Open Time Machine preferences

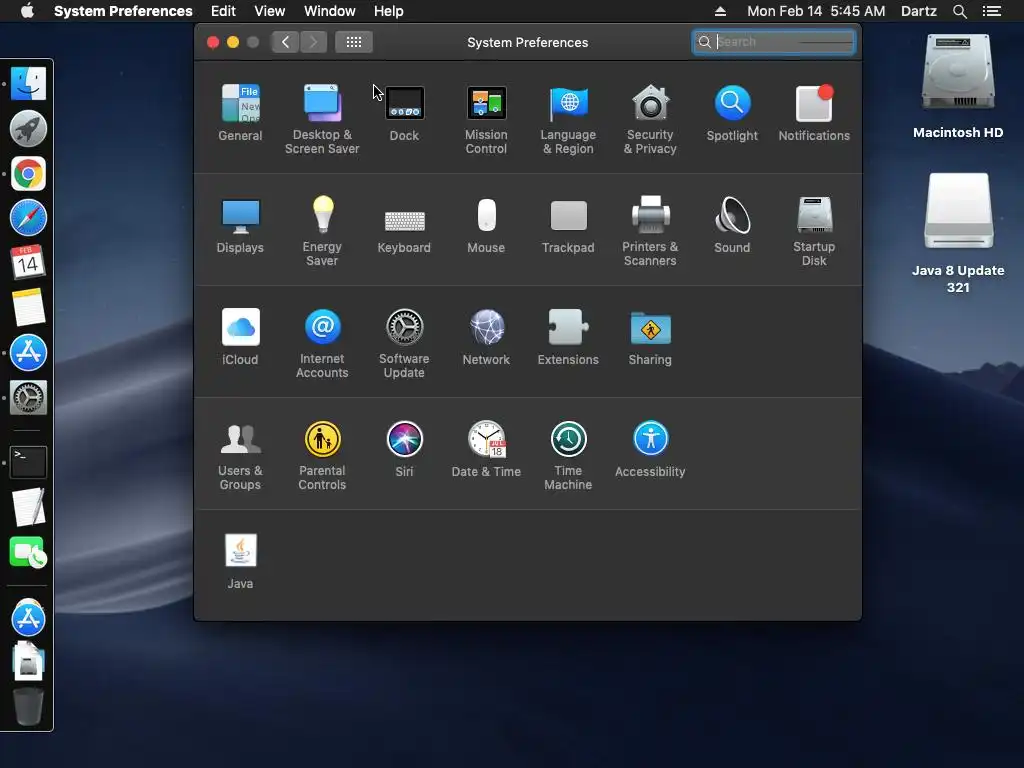(568, 455)
